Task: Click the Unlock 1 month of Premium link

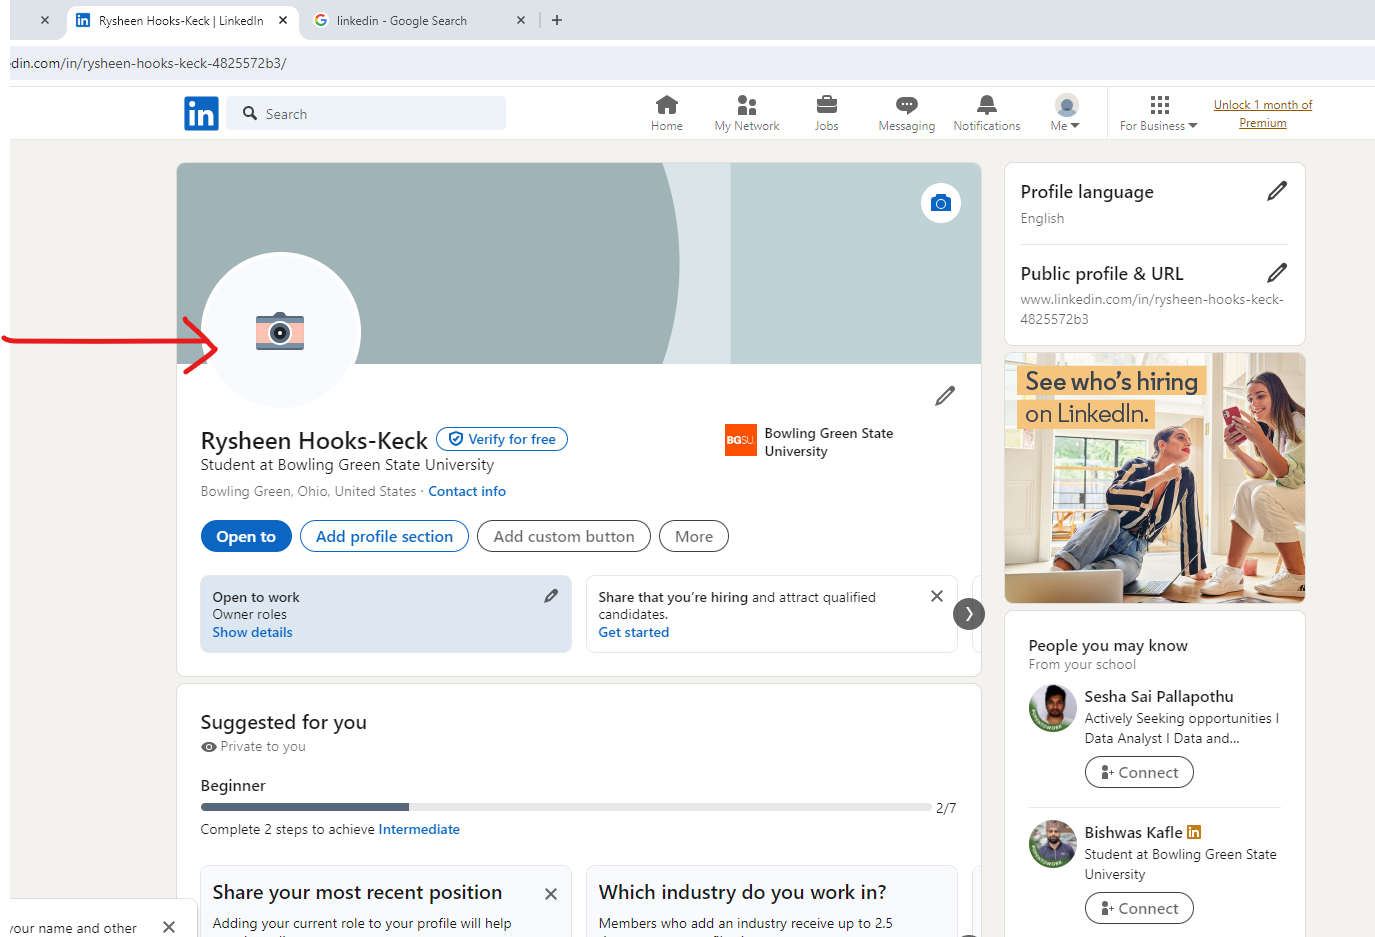Action: [1263, 114]
